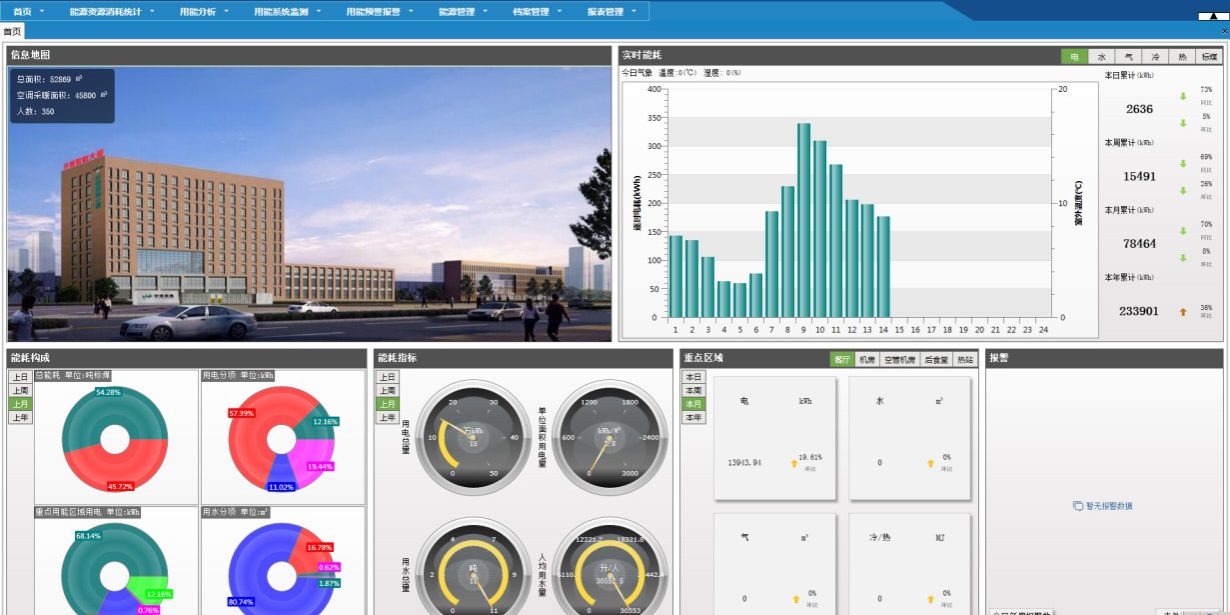
Task: Click the green down arrow beside 73%
Action: point(1183,97)
